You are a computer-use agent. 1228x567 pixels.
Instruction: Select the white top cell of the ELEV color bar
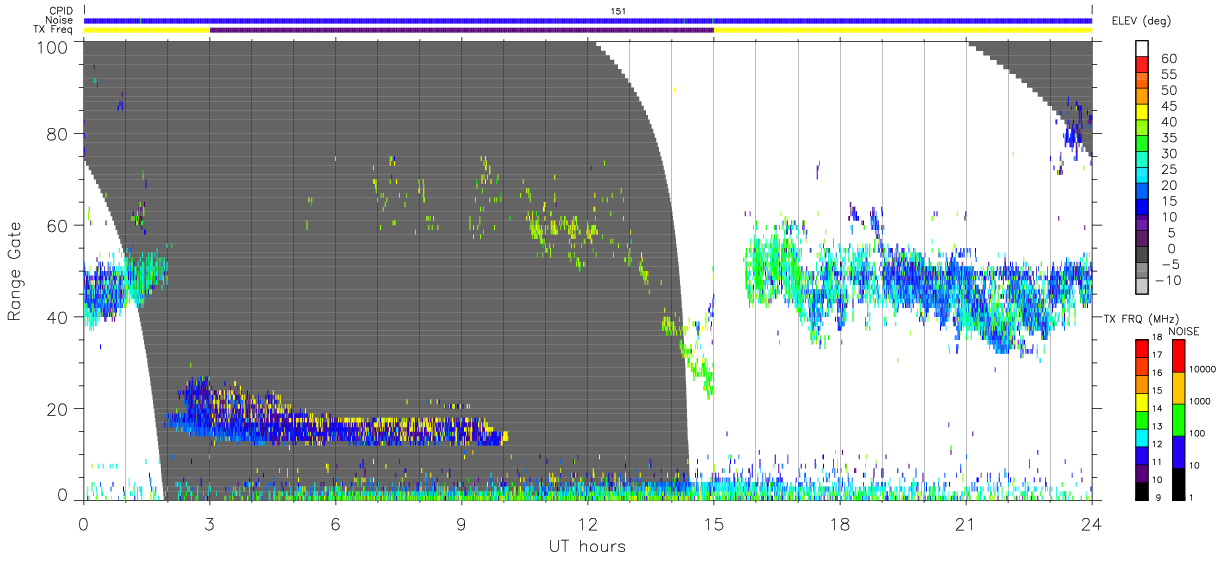(x=1142, y=48)
